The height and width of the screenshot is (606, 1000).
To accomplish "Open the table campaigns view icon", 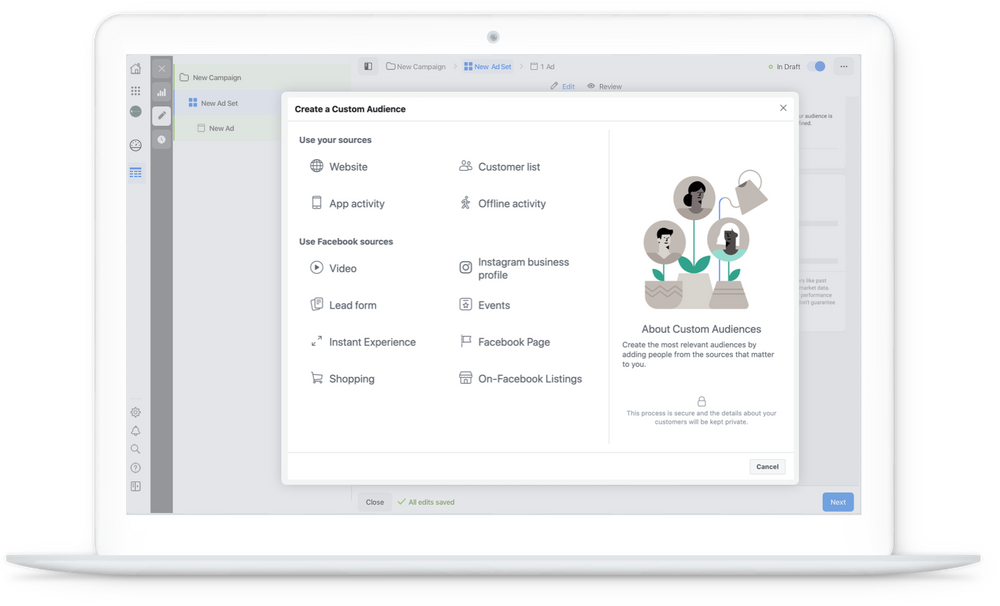I will tap(136, 173).
